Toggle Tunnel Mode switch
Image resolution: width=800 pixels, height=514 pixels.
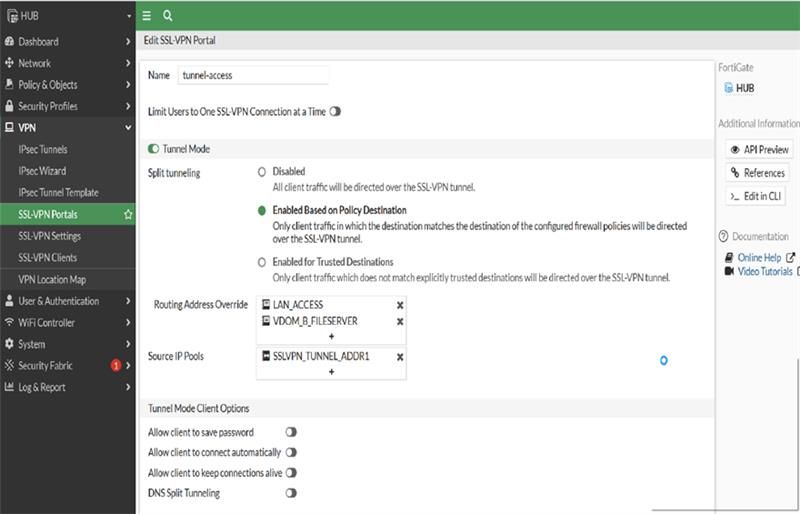pos(154,149)
